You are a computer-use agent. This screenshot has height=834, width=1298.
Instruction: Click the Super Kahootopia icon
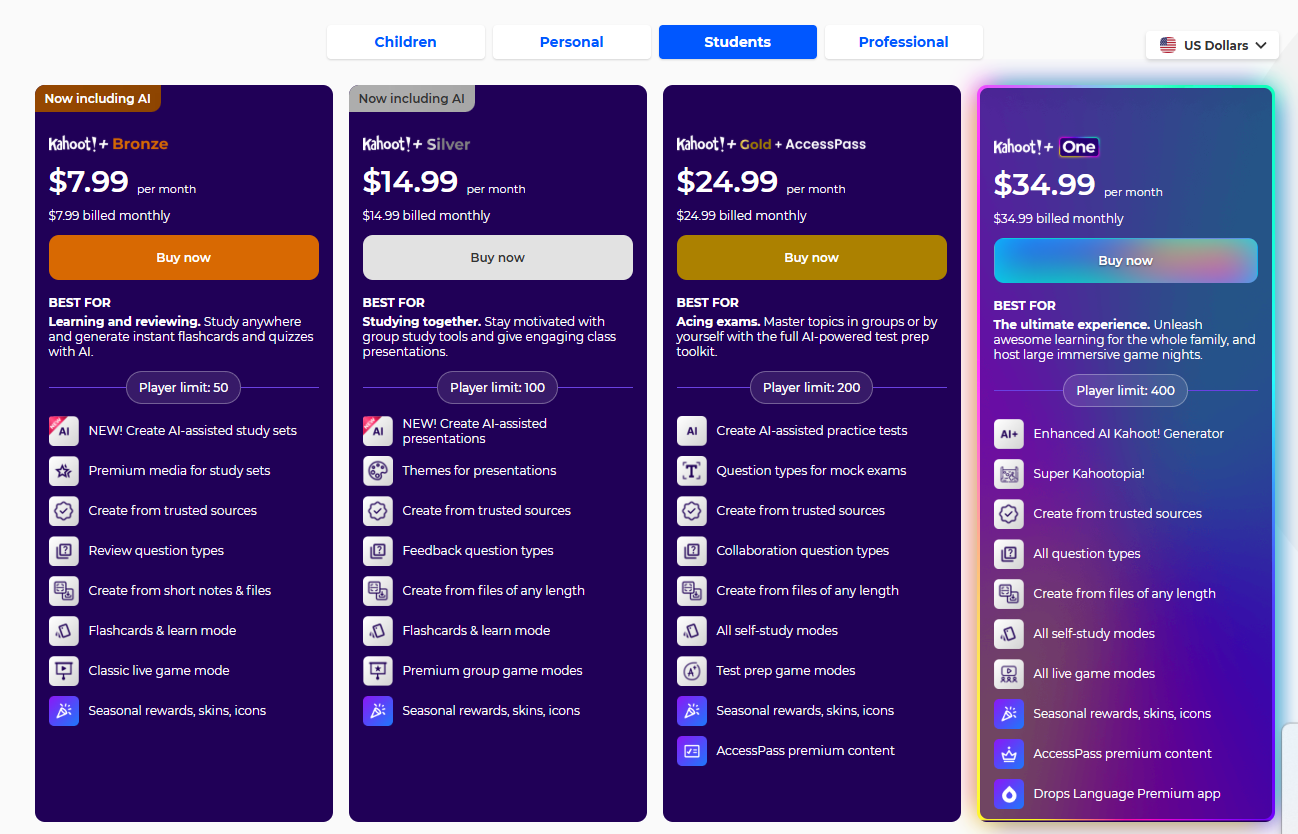point(1009,474)
